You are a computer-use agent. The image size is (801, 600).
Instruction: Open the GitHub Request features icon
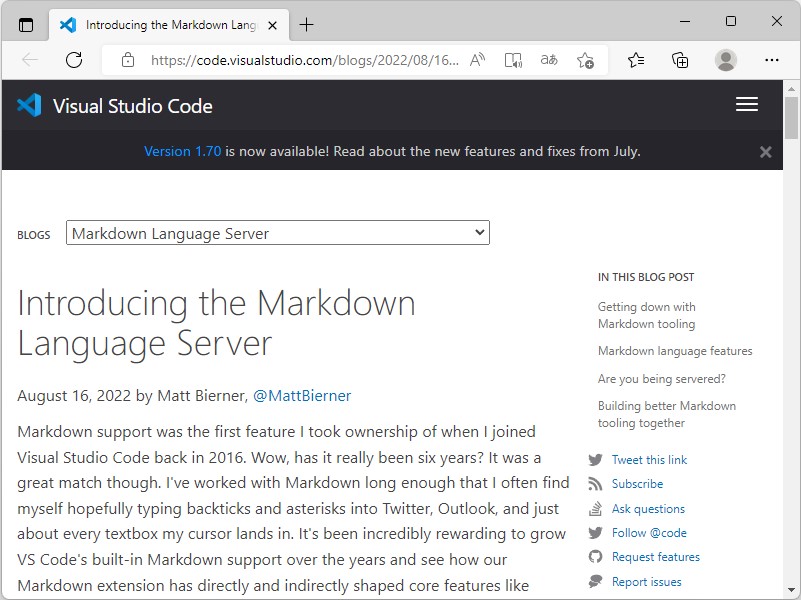pyautogui.click(x=598, y=557)
